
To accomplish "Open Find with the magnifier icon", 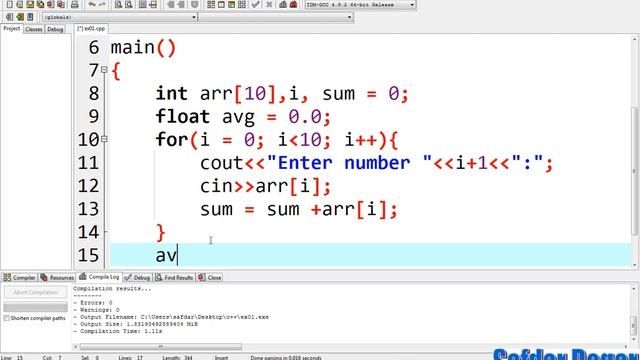I will [x=118, y=4].
